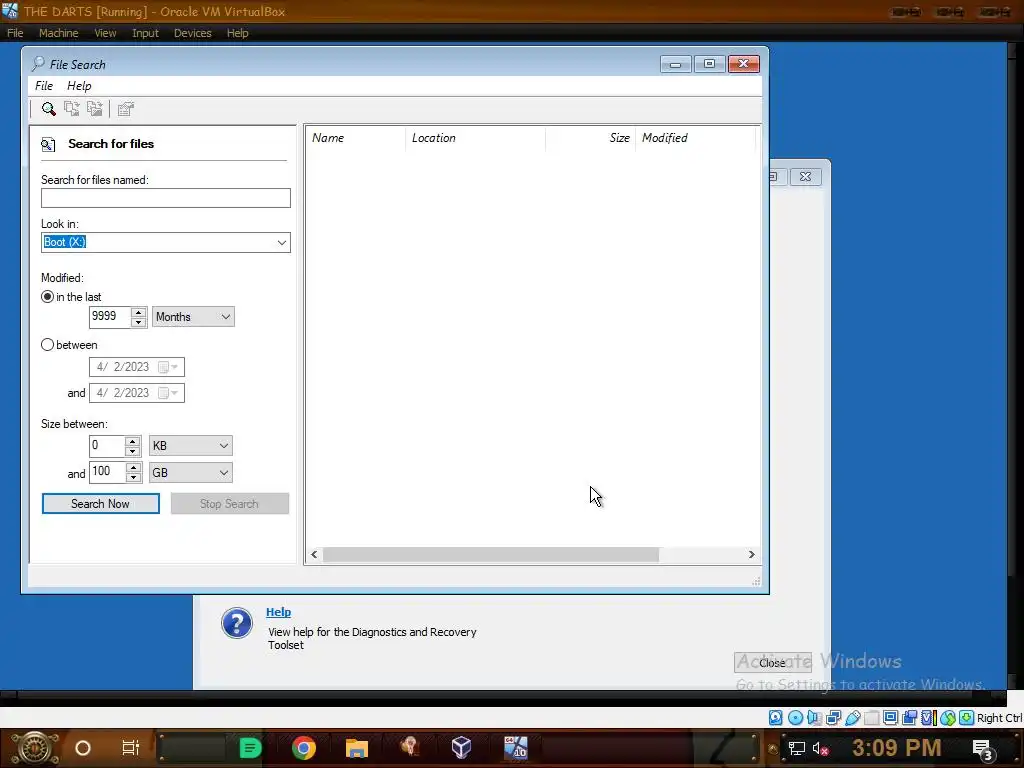Open green notes app on taskbar
This screenshot has height=768, width=1024.
[x=250, y=748]
